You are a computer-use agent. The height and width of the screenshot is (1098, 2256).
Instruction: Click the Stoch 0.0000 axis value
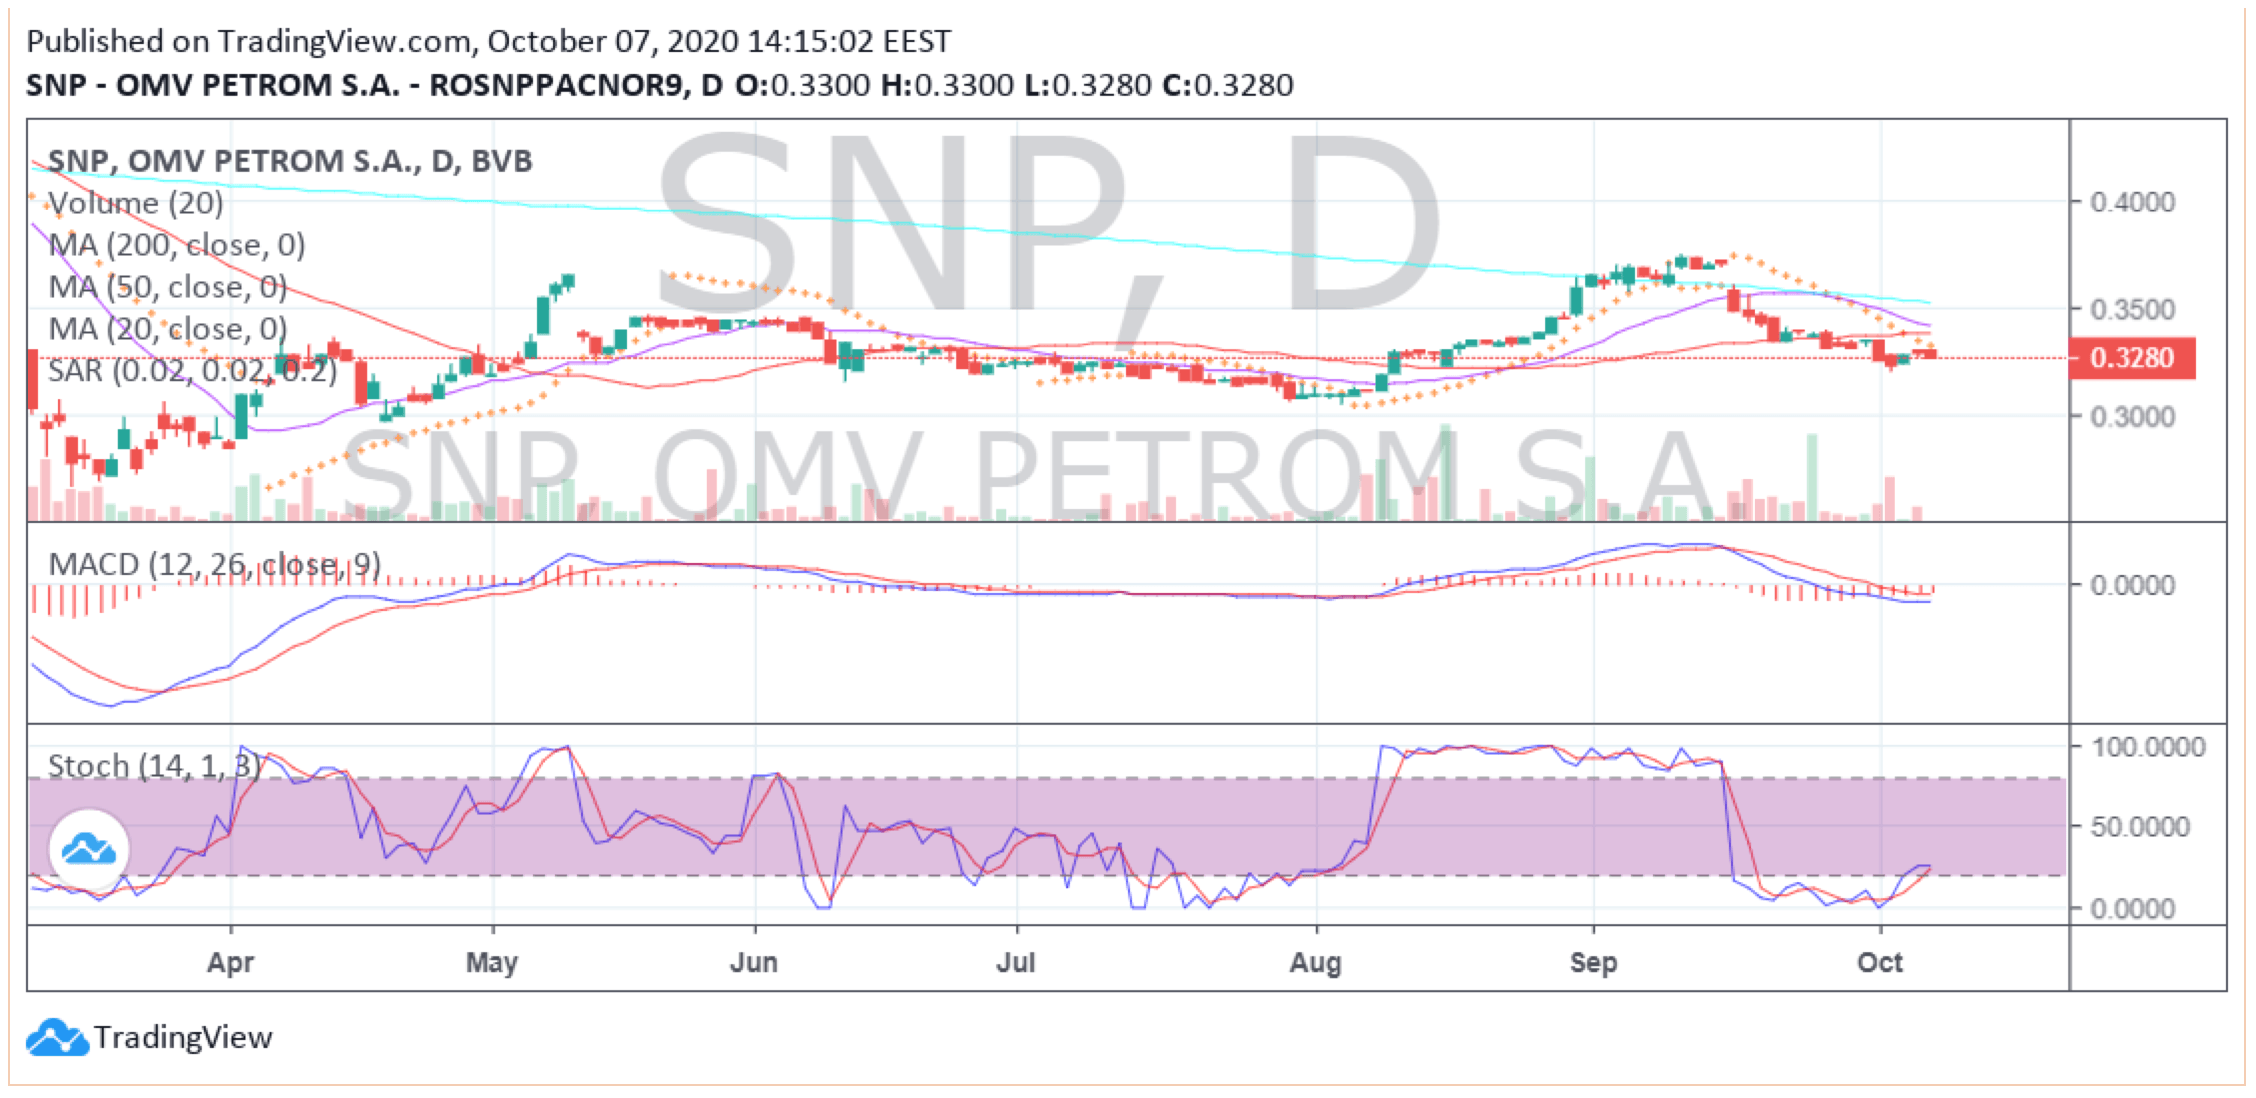pyautogui.click(x=2133, y=909)
